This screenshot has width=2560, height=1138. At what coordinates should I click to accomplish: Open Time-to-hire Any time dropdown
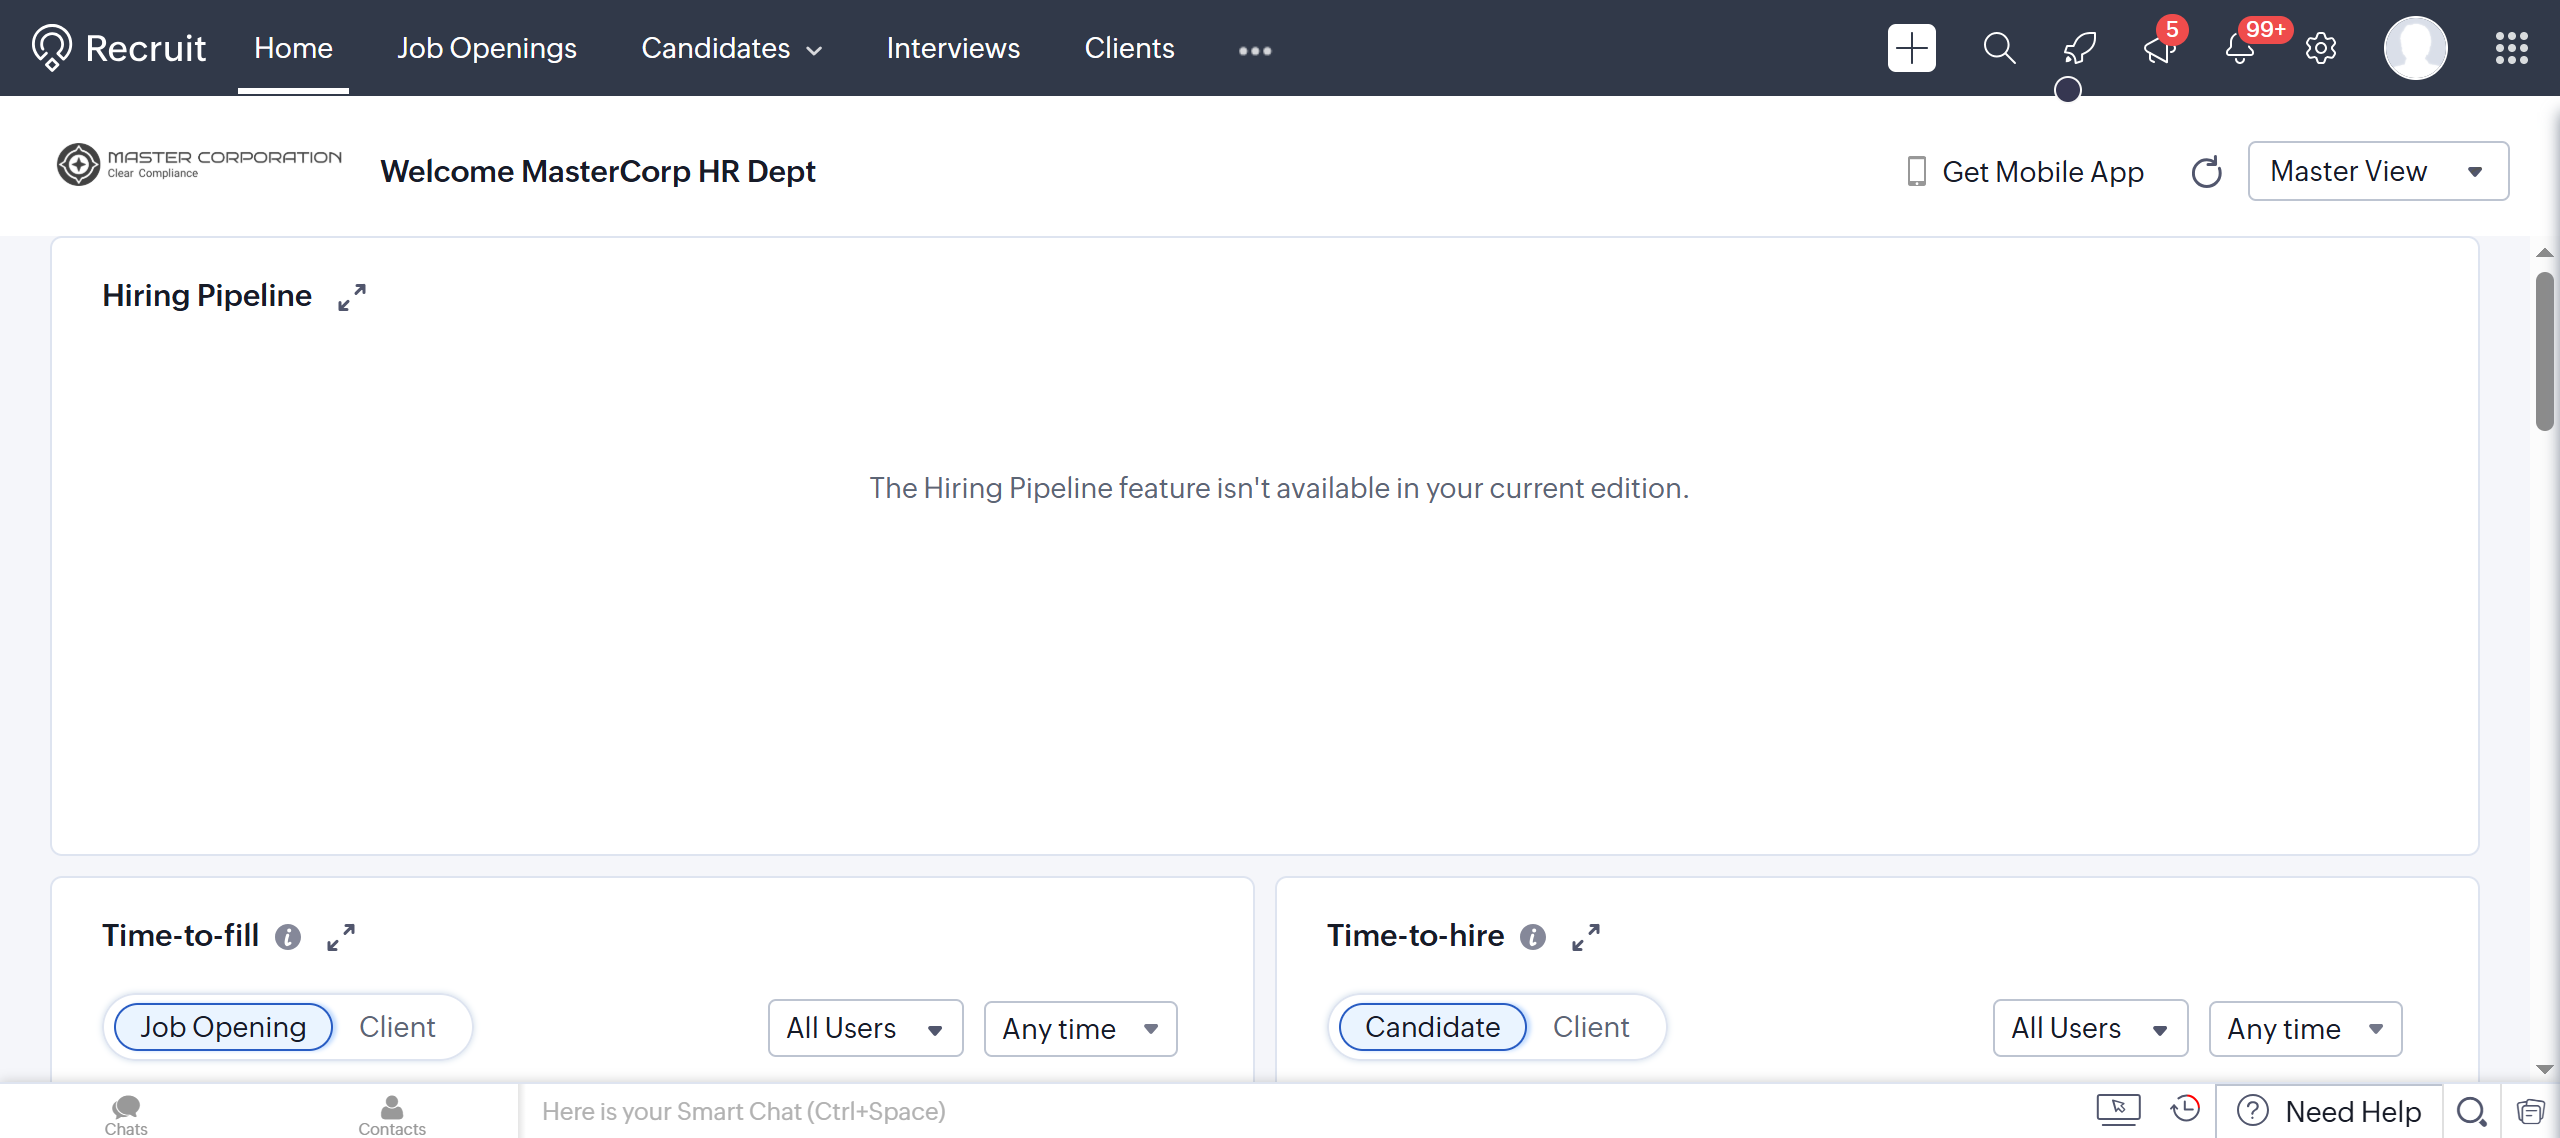pyautogui.click(x=2304, y=1028)
